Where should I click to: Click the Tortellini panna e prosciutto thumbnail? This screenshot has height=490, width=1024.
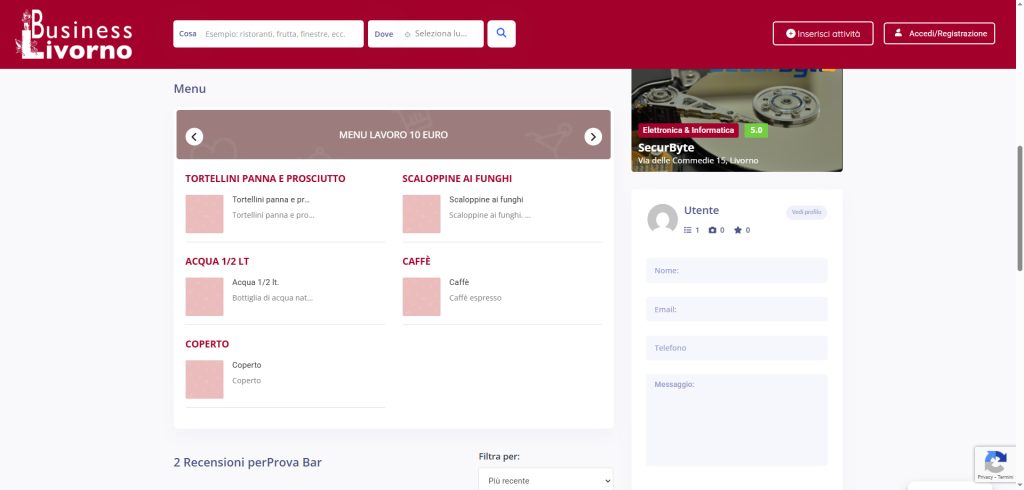pyautogui.click(x=204, y=214)
